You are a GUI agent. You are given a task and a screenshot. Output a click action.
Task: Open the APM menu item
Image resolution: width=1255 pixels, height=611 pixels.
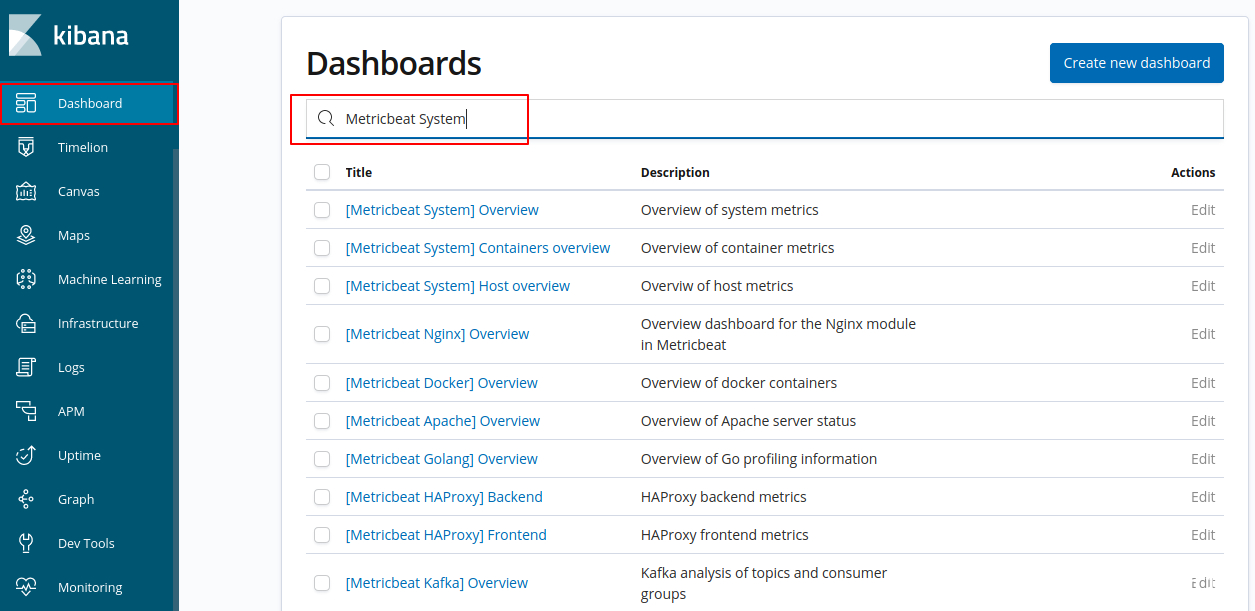coord(71,411)
